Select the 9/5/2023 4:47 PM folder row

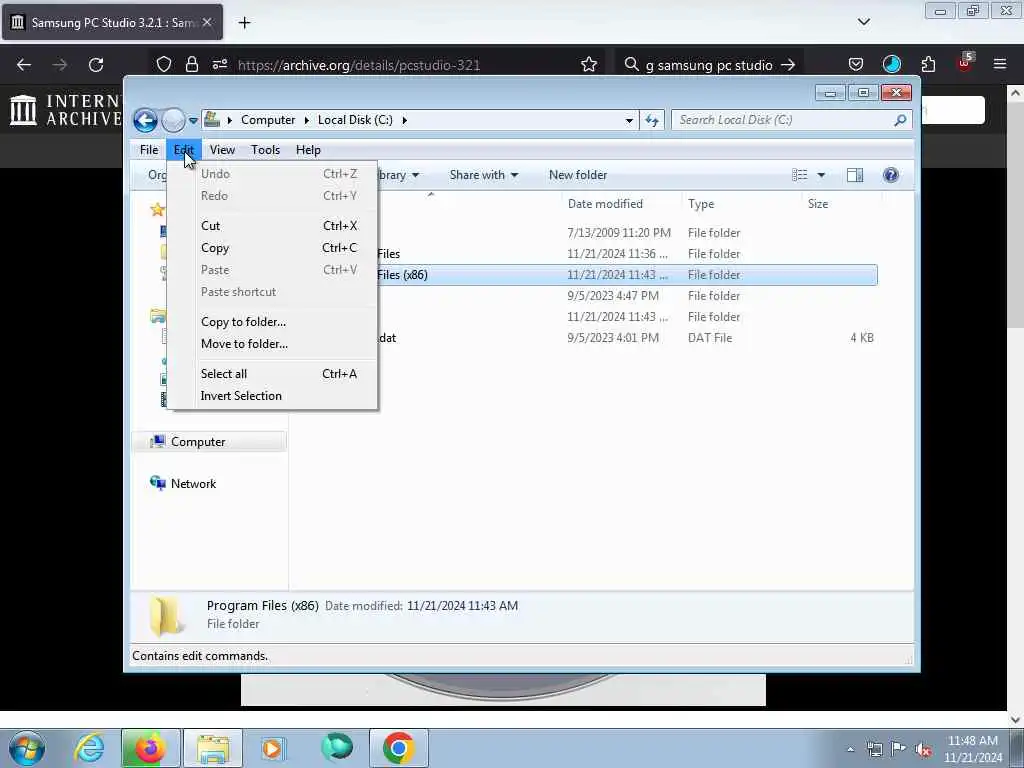[627, 296]
